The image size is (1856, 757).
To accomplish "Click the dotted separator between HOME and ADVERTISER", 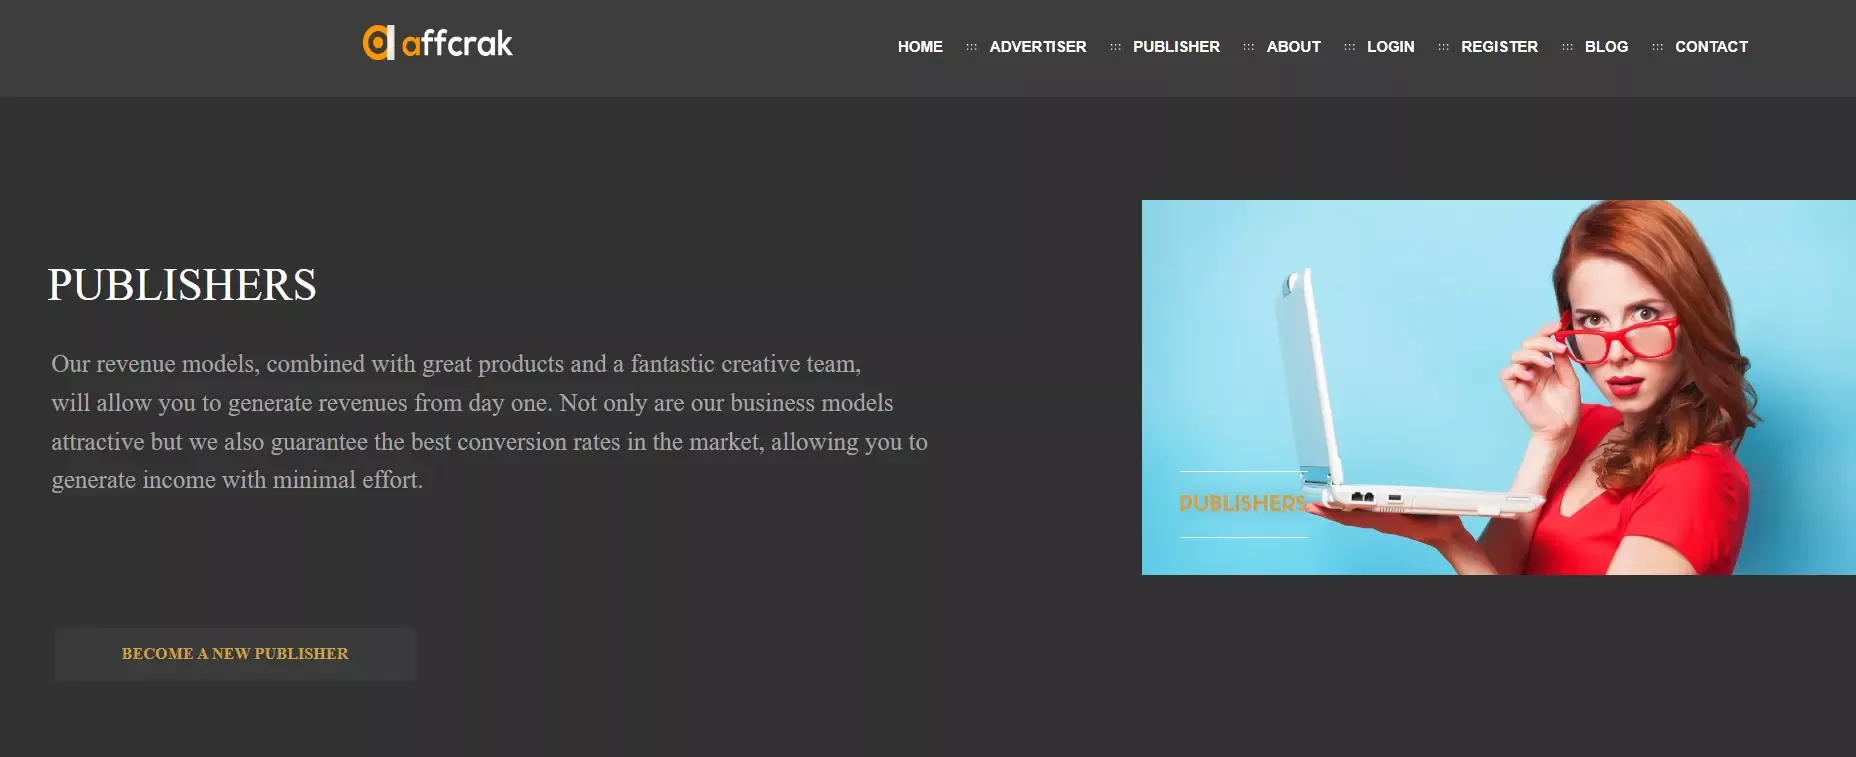I will click(x=971, y=47).
